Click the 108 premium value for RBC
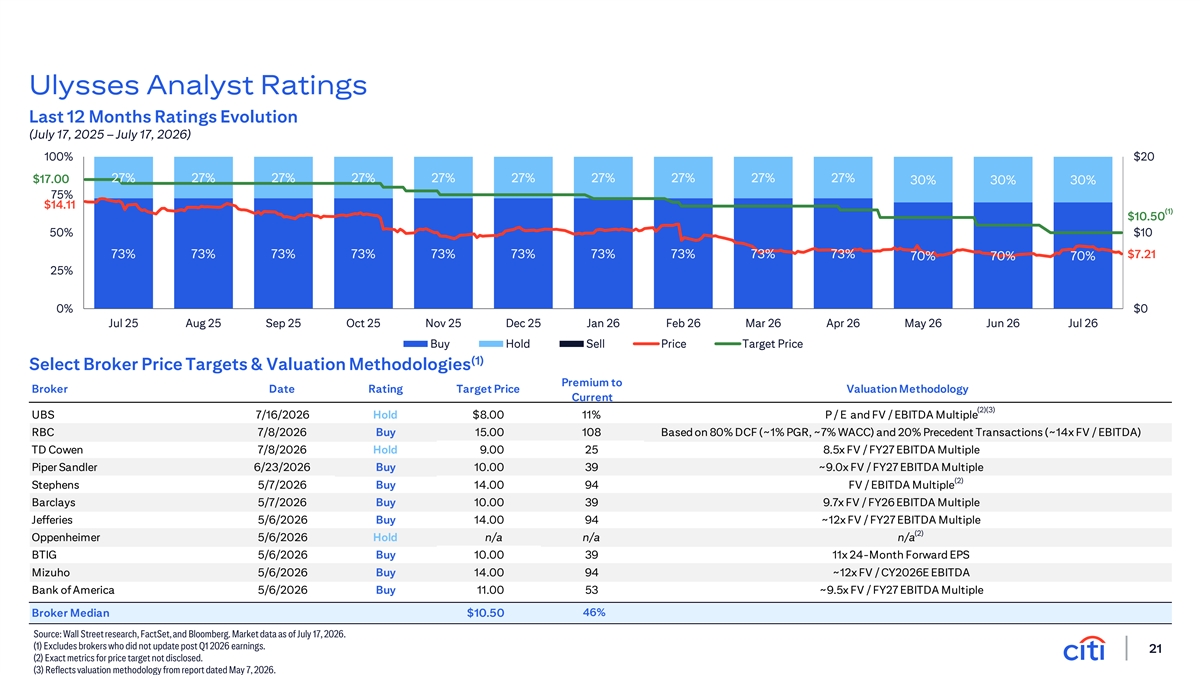This screenshot has width=1200, height=675. pyautogui.click(x=590, y=432)
